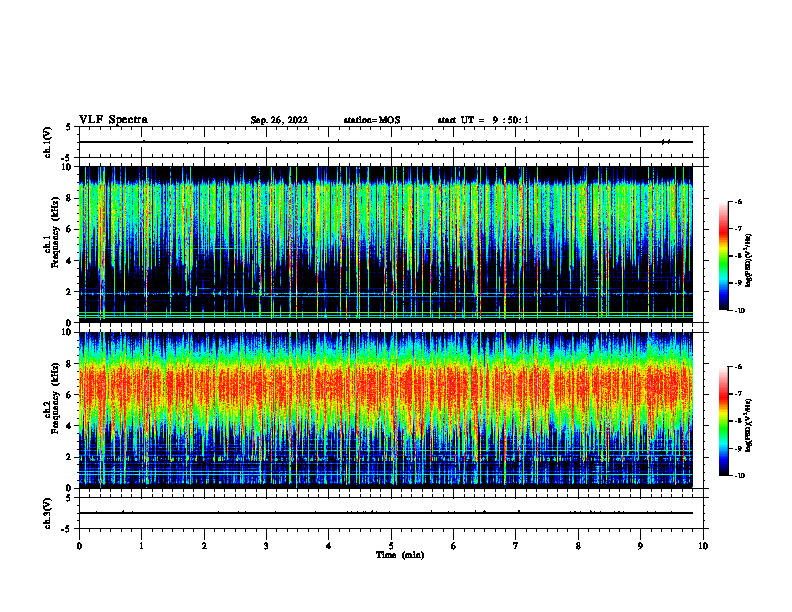Click the '7' minute tick label
The width and height of the screenshot is (792, 612).
click(516, 546)
